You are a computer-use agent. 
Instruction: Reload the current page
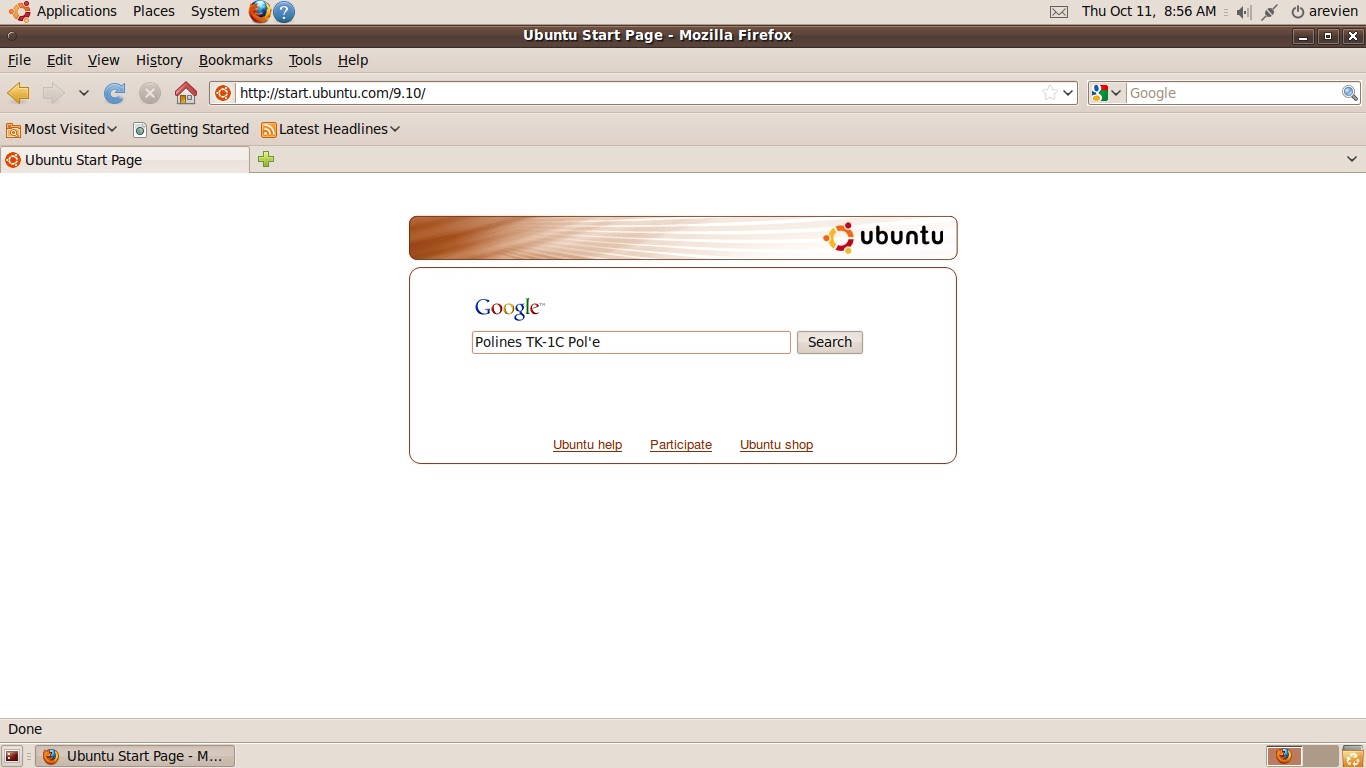[x=115, y=93]
